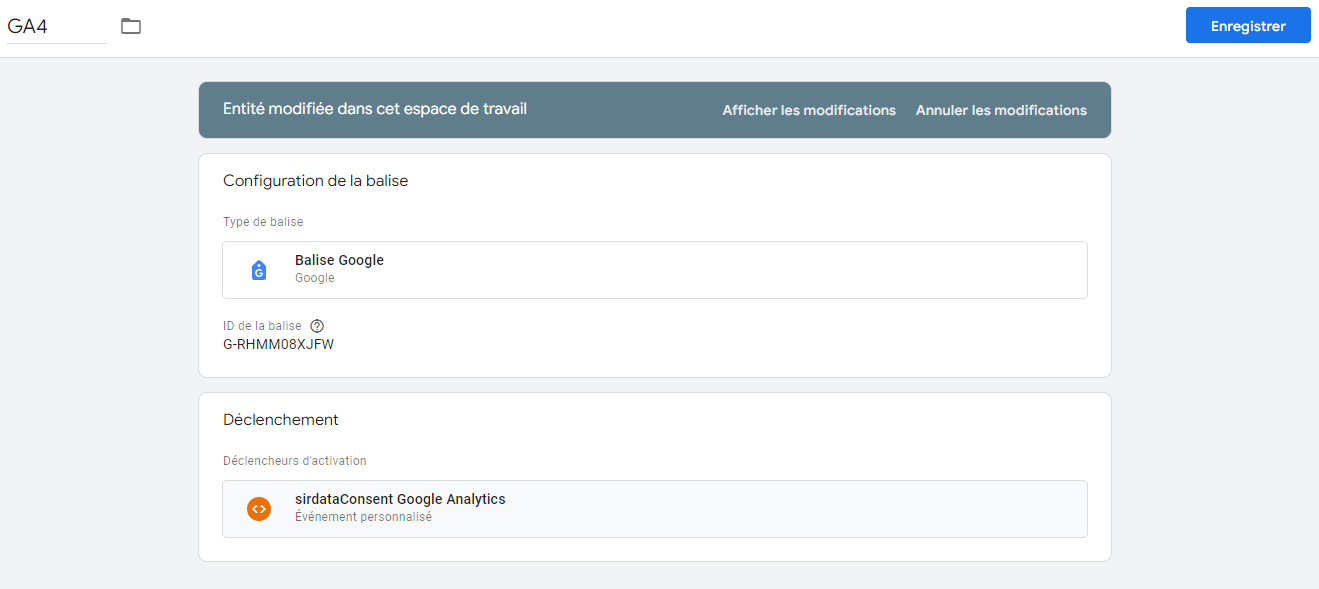Click the tag ID value G-RHMM08XJFW
Screen dimensions: 1319x589
[278, 345]
